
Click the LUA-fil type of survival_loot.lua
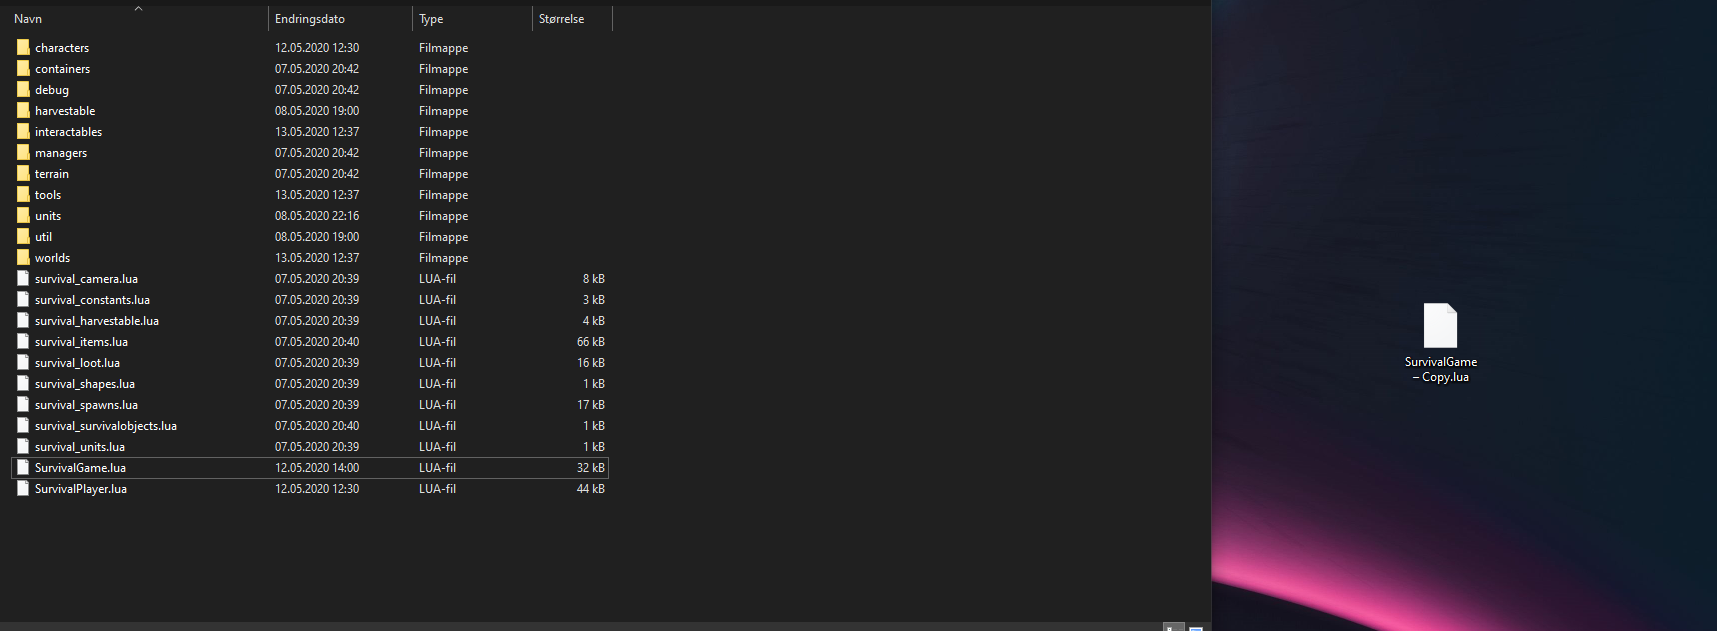(x=437, y=363)
